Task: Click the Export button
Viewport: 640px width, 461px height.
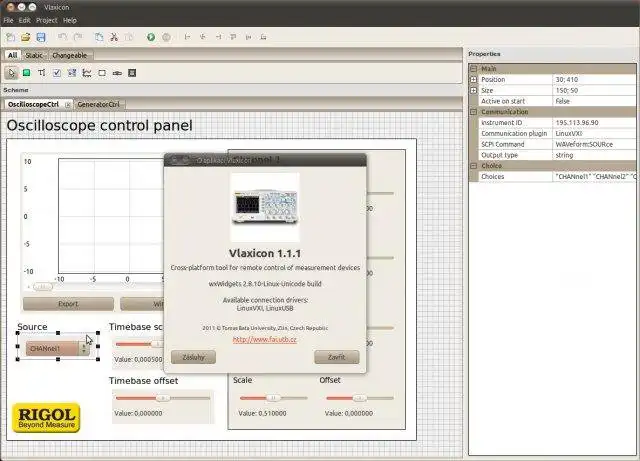Action: pos(68,304)
